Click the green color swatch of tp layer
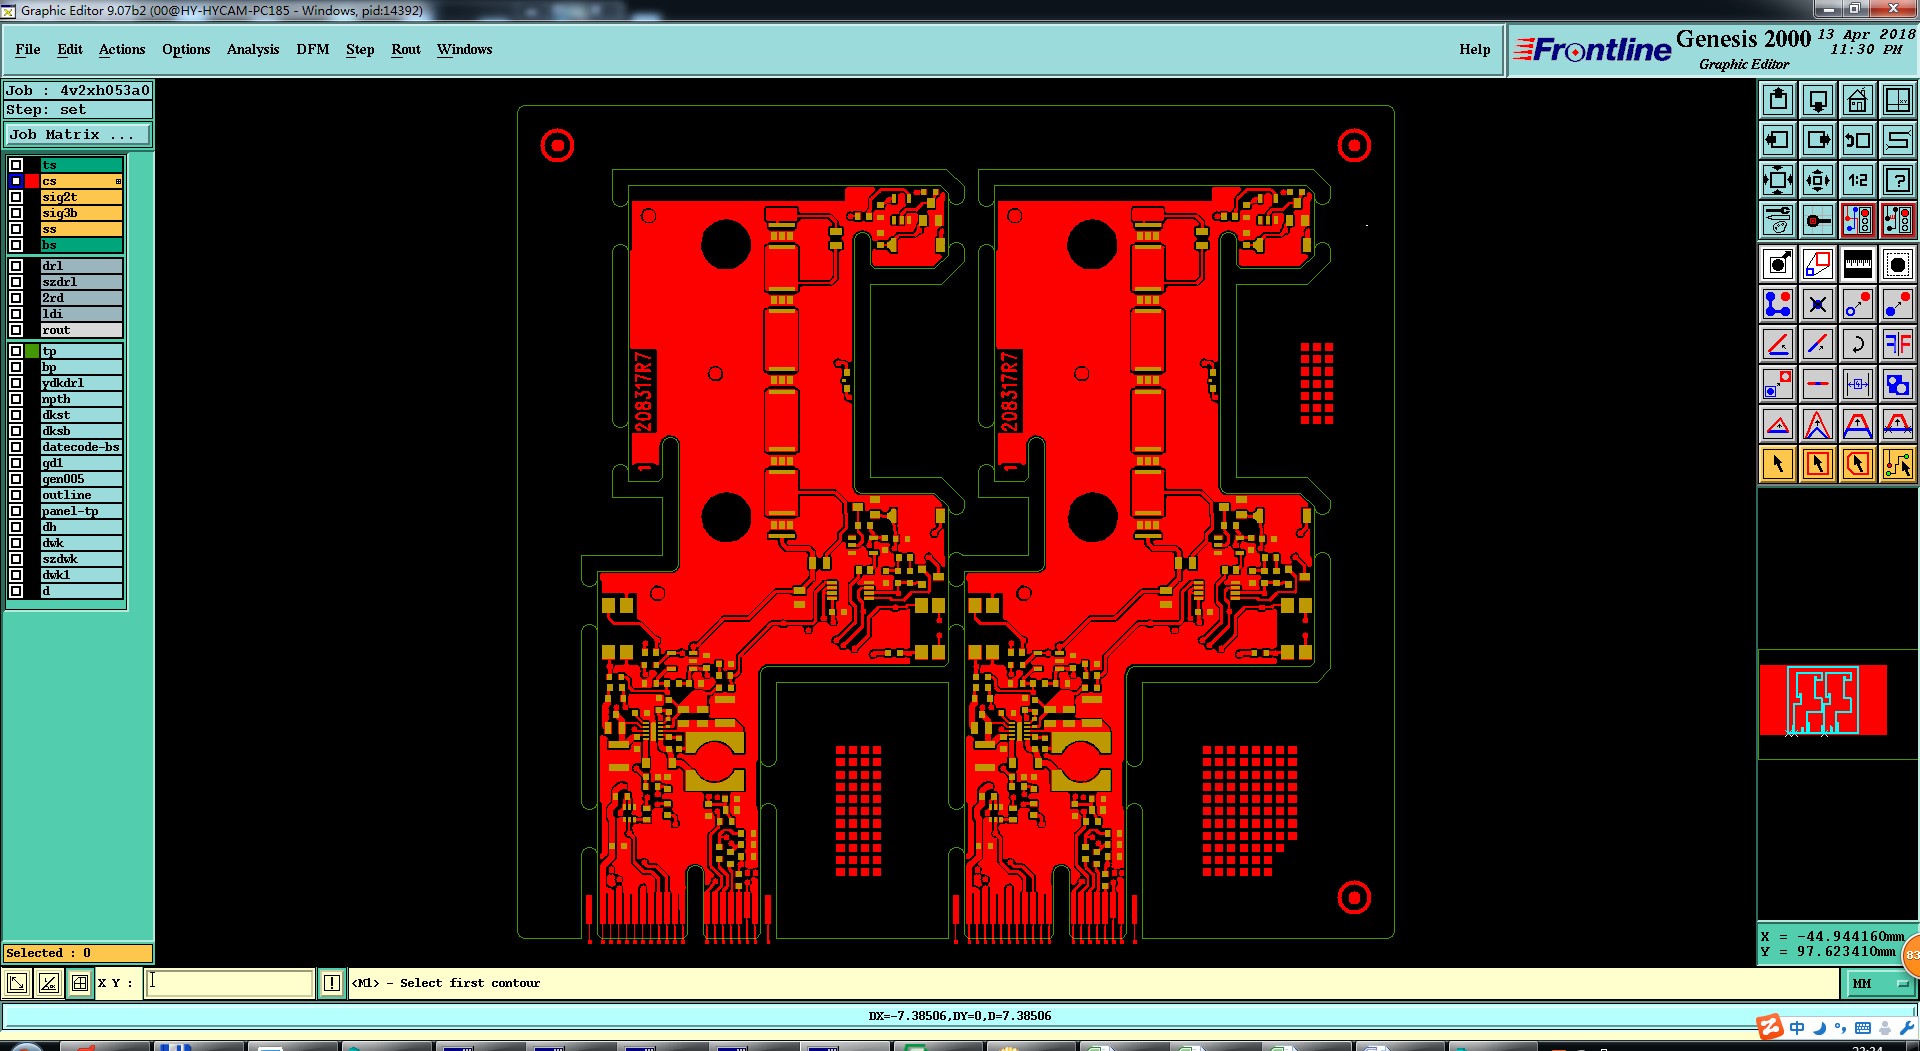Viewport: 1920px width, 1051px height. (x=32, y=351)
